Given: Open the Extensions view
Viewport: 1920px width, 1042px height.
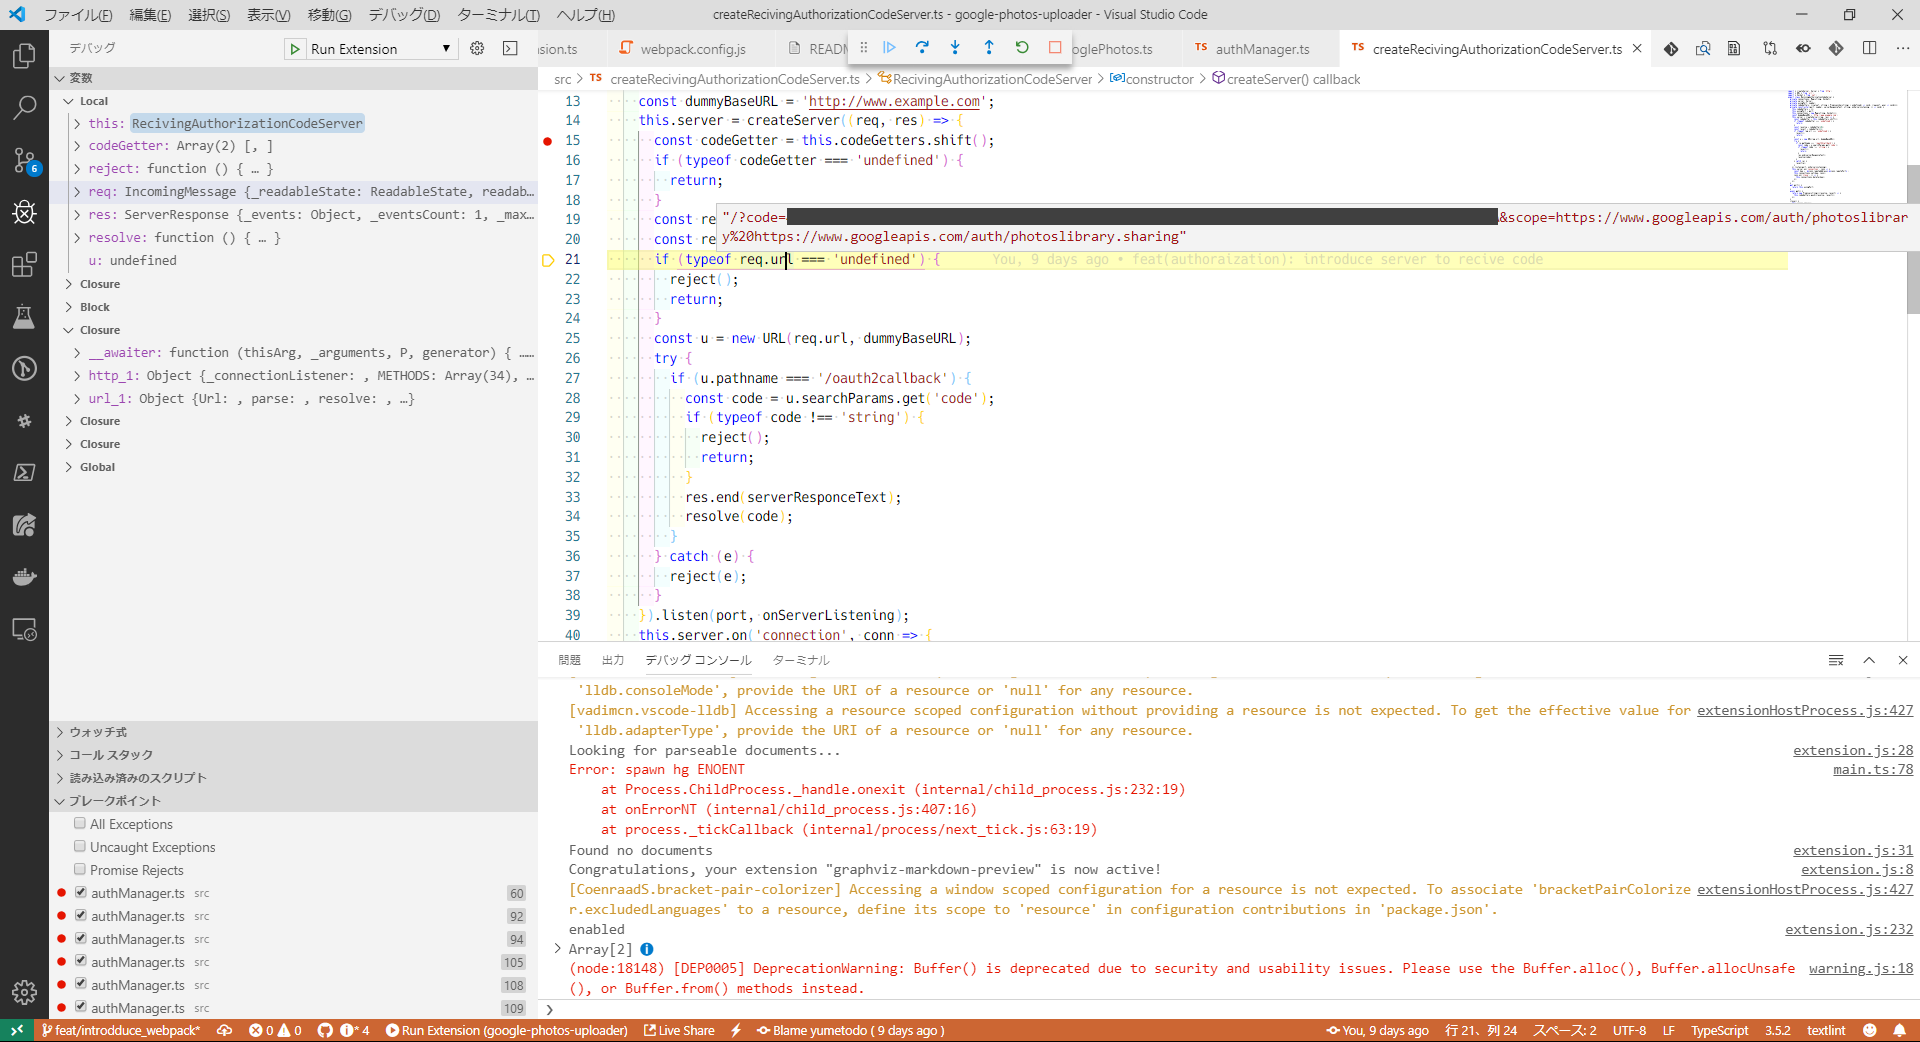Looking at the screenshot, I should tap(24, 264).
